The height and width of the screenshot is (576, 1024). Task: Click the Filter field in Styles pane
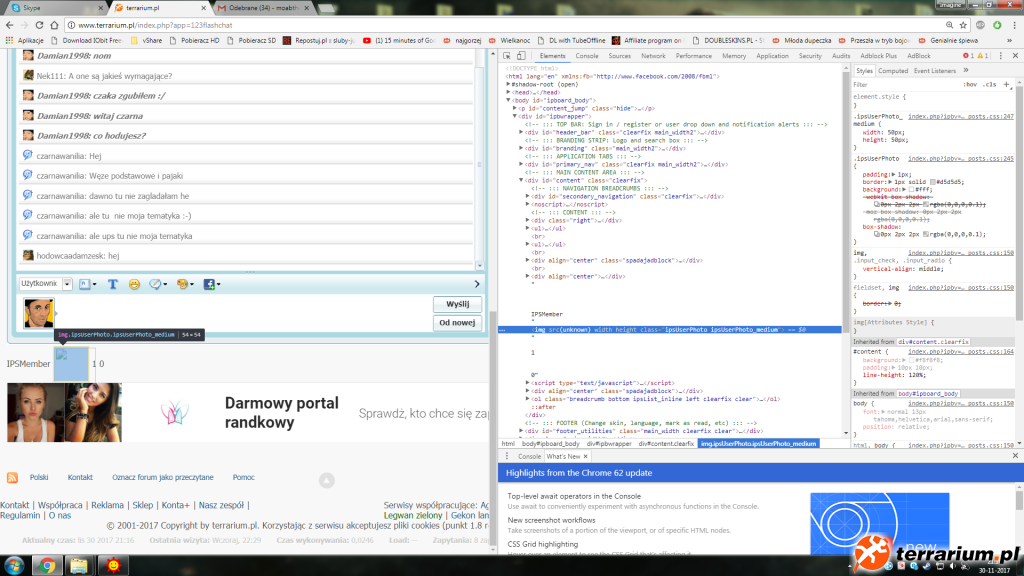[x=904, y=84]
